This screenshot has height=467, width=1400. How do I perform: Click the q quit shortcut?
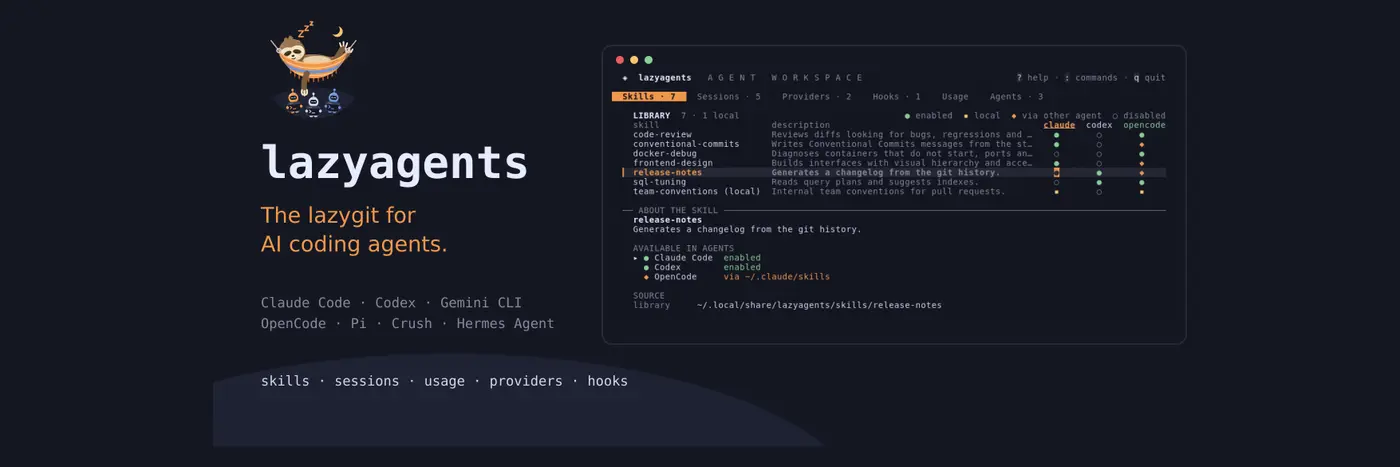coord(1149,78)
